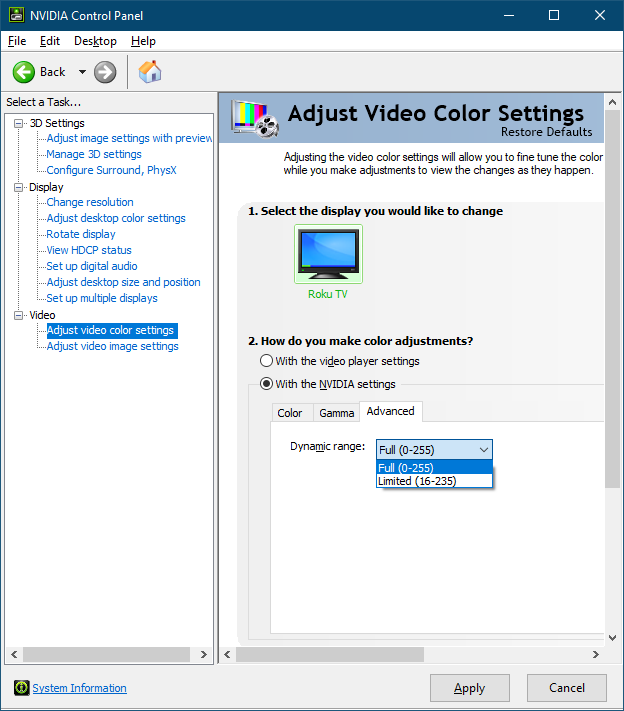
Task: Open the System Information link
Action: (x=79, y=688)
